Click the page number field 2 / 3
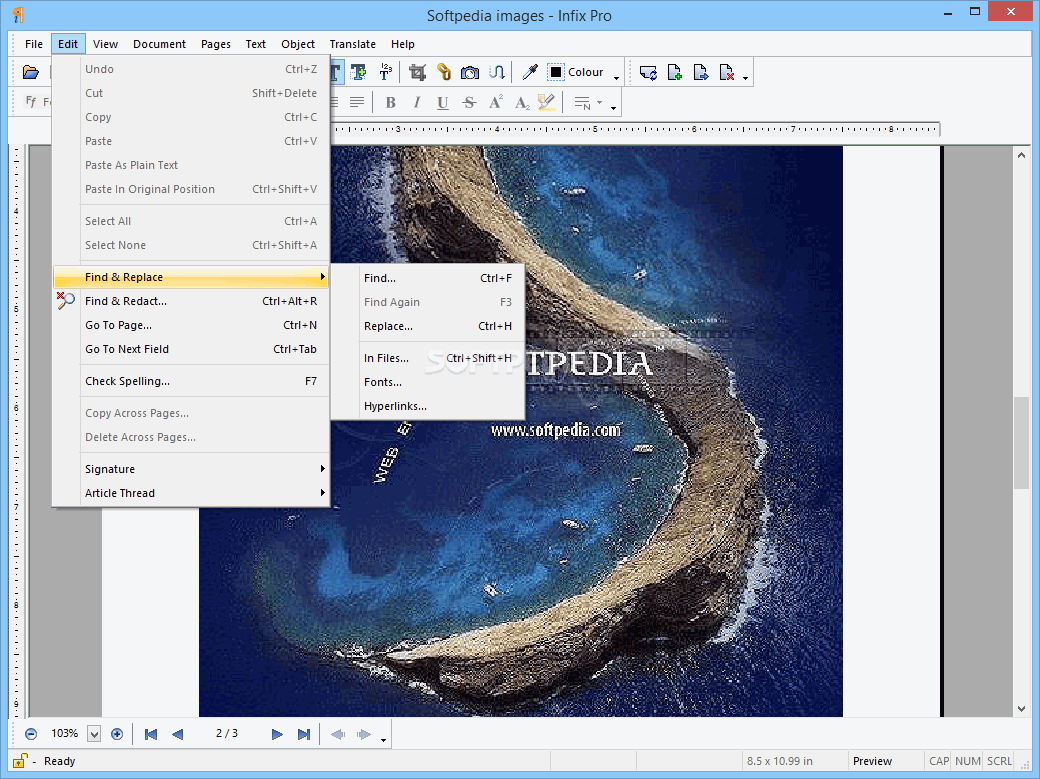 point(227,733)
